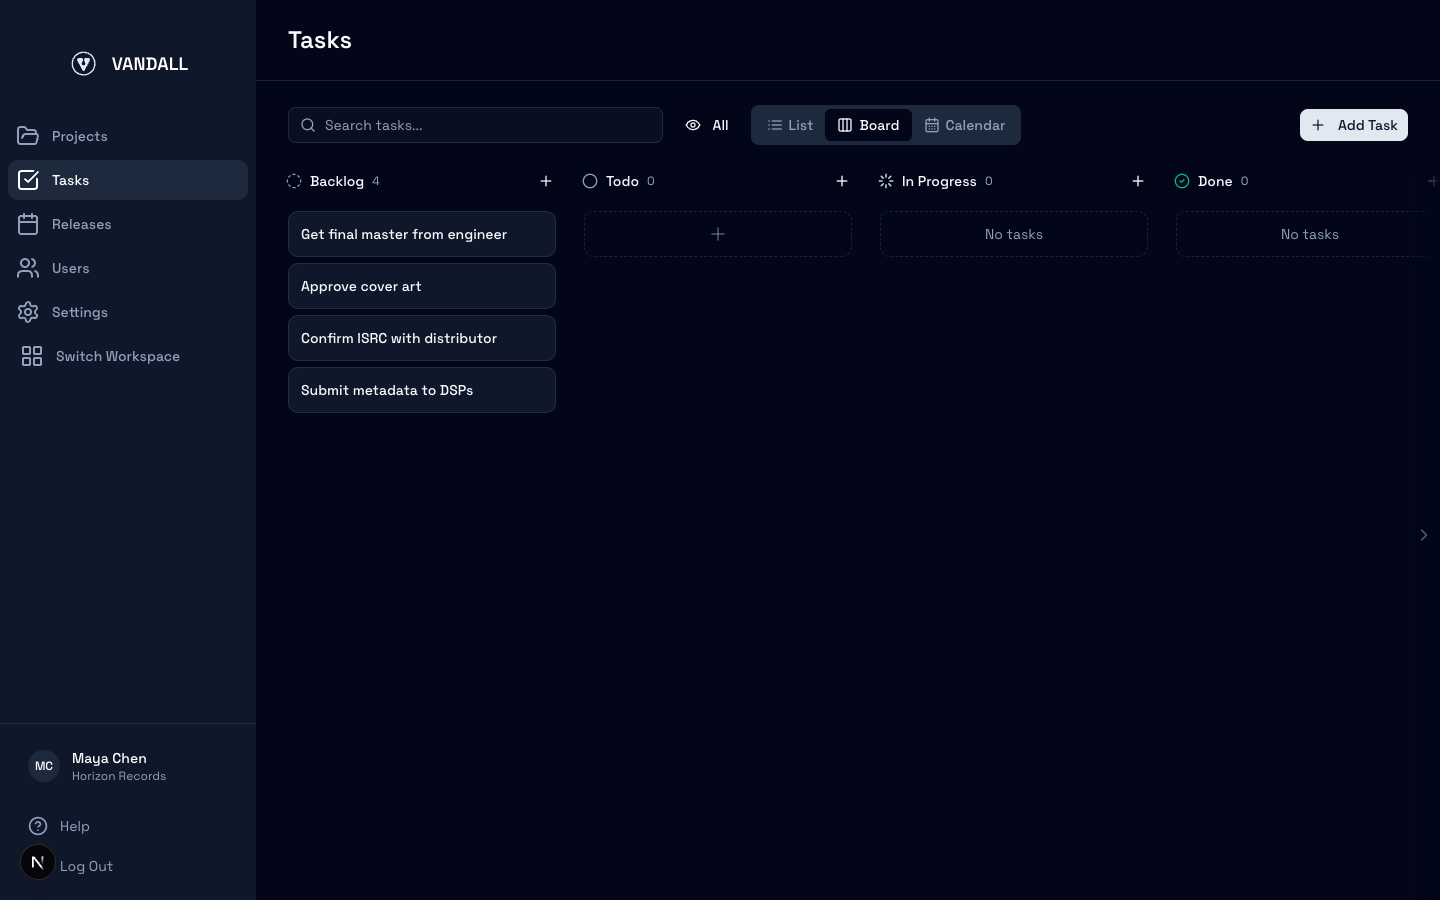Click Log Out
This screenshot has height=900, width=1440.
tap(86, 866)
